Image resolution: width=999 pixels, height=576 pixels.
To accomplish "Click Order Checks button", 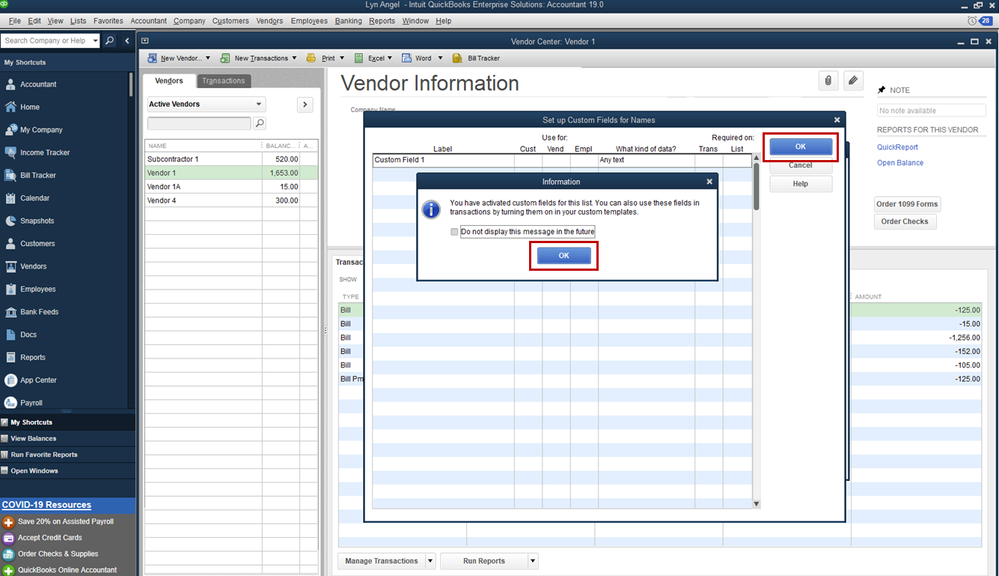I will coord(905,222).
